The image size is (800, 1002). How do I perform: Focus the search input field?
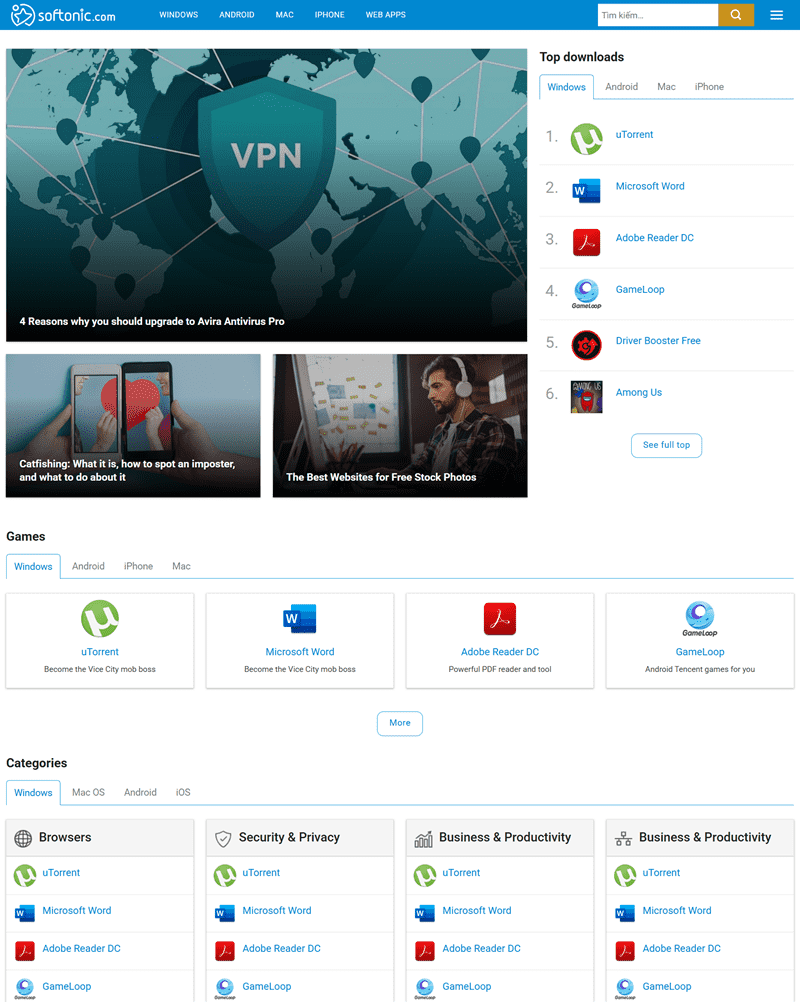(x=657, y=15)
